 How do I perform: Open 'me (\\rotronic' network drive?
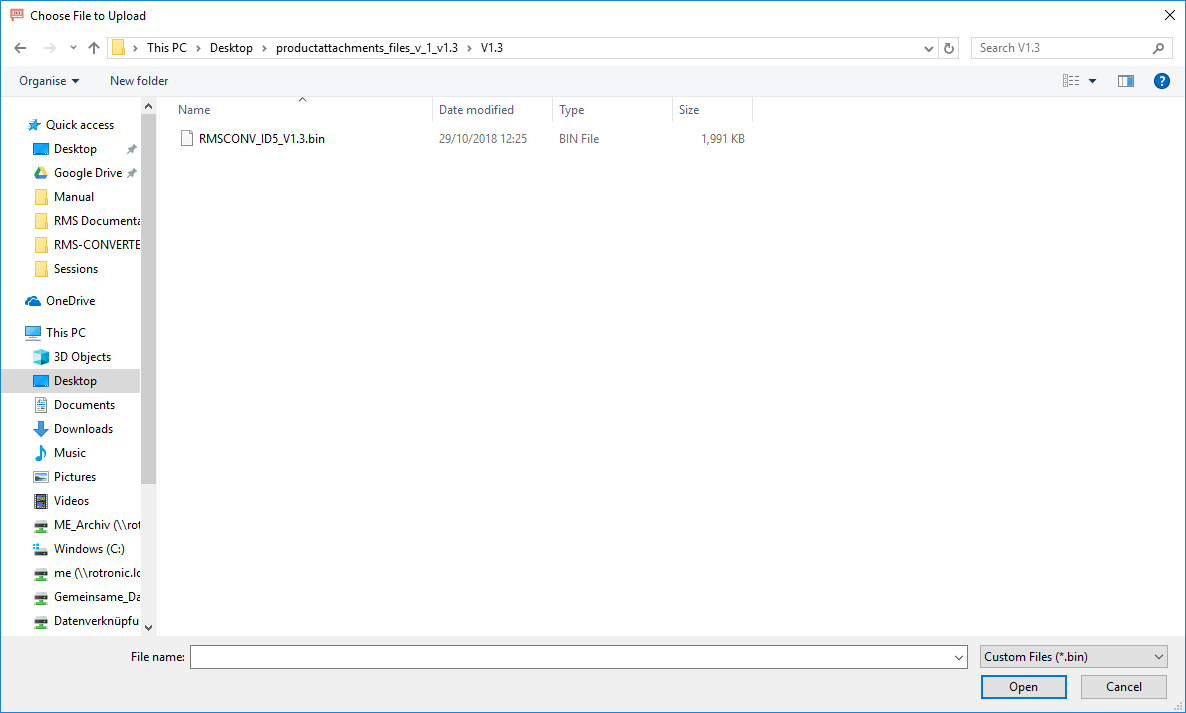(87, 573)
